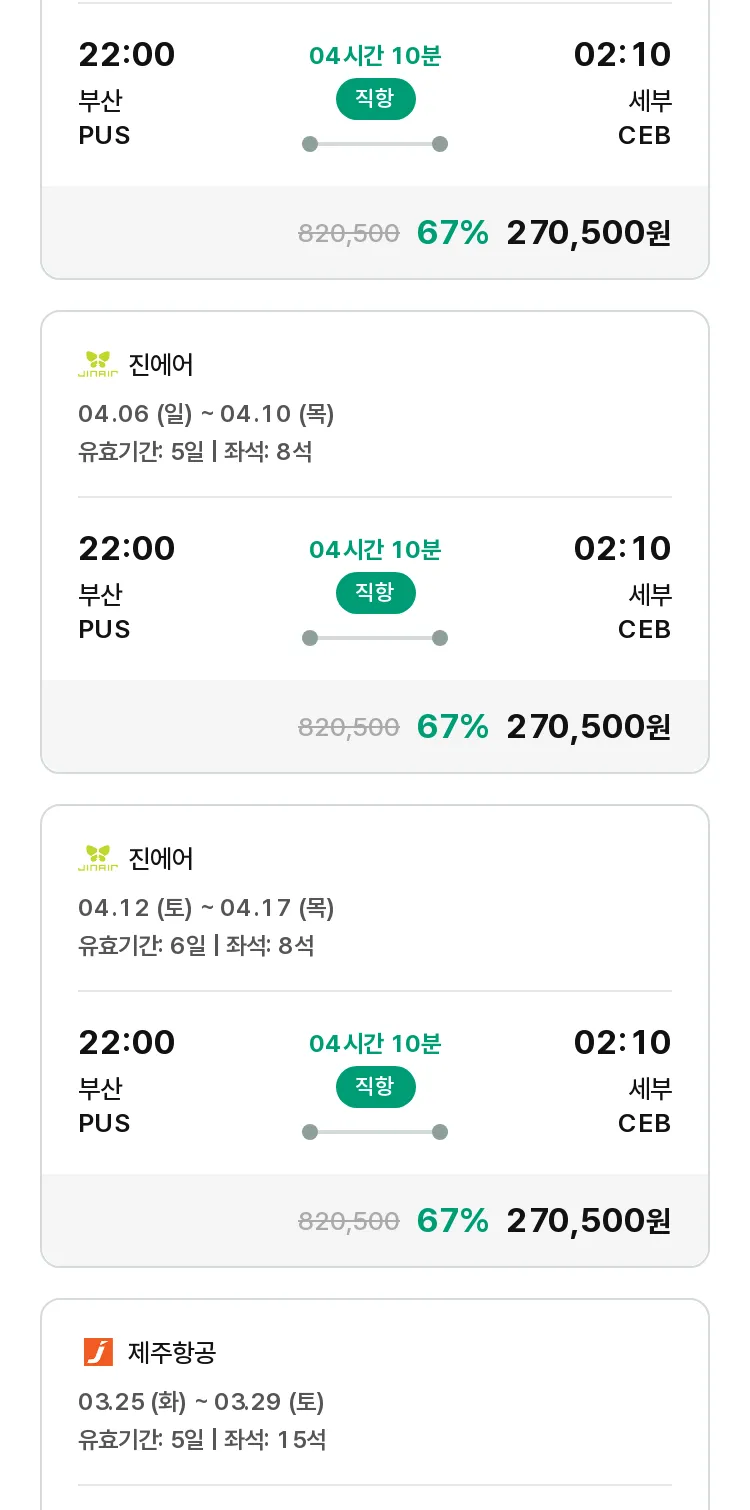750x1510 pixels.
Task: Click the Jin Air logo for the 04.06 flight
Action: point(98,364)
